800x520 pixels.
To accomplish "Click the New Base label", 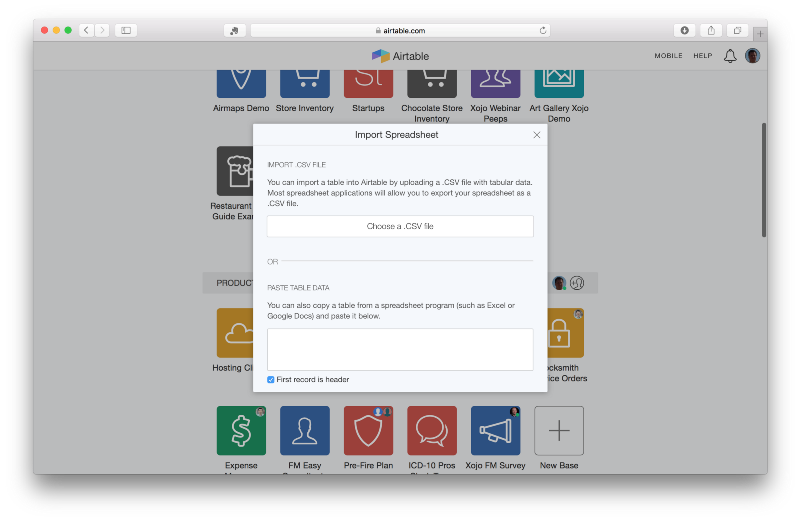I will pos(559,465).
